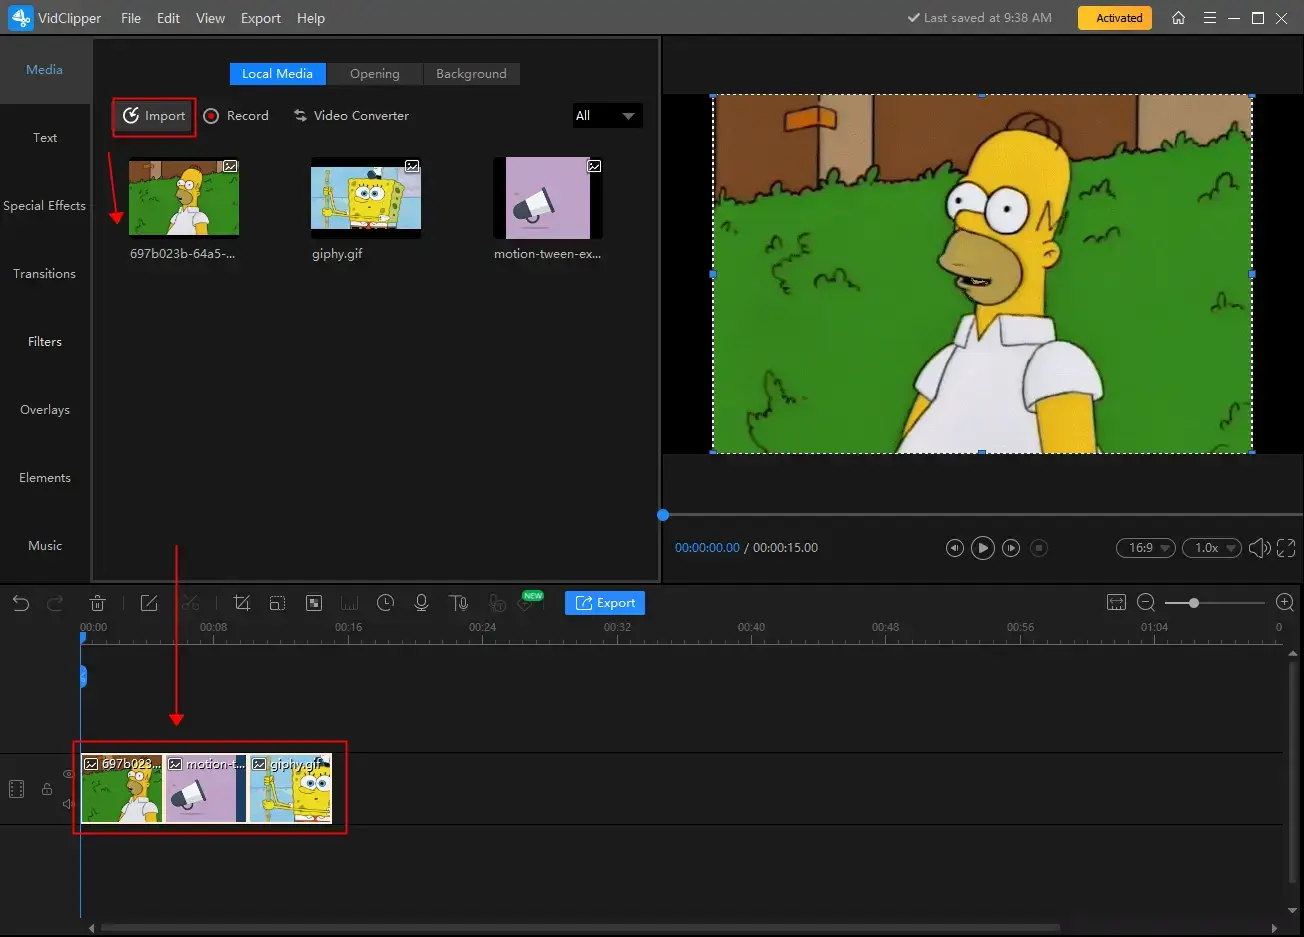Open the NEW tagged tool
The width and height of the screenshot is (1304, 937).
point(529,601)
